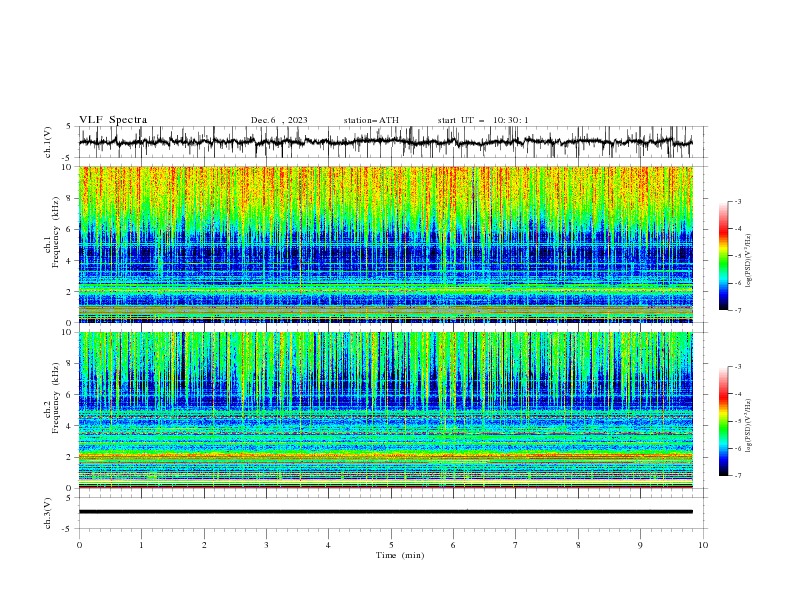Click time axis tick label "6"
This screenshot has width=792, height=612.
point(453,545)
